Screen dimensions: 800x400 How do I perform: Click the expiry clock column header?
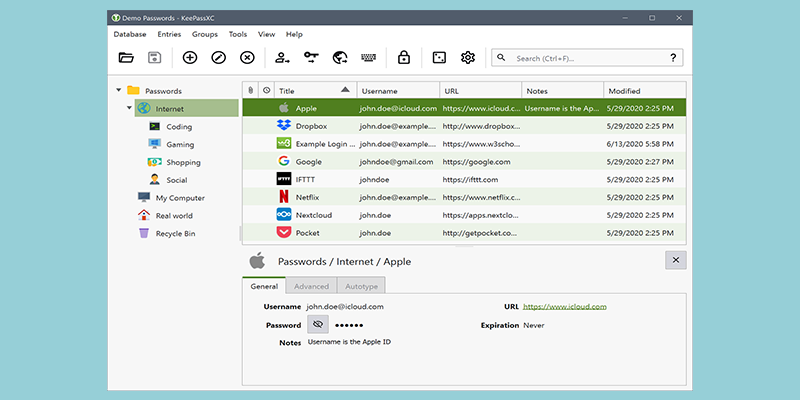point(266,90)
